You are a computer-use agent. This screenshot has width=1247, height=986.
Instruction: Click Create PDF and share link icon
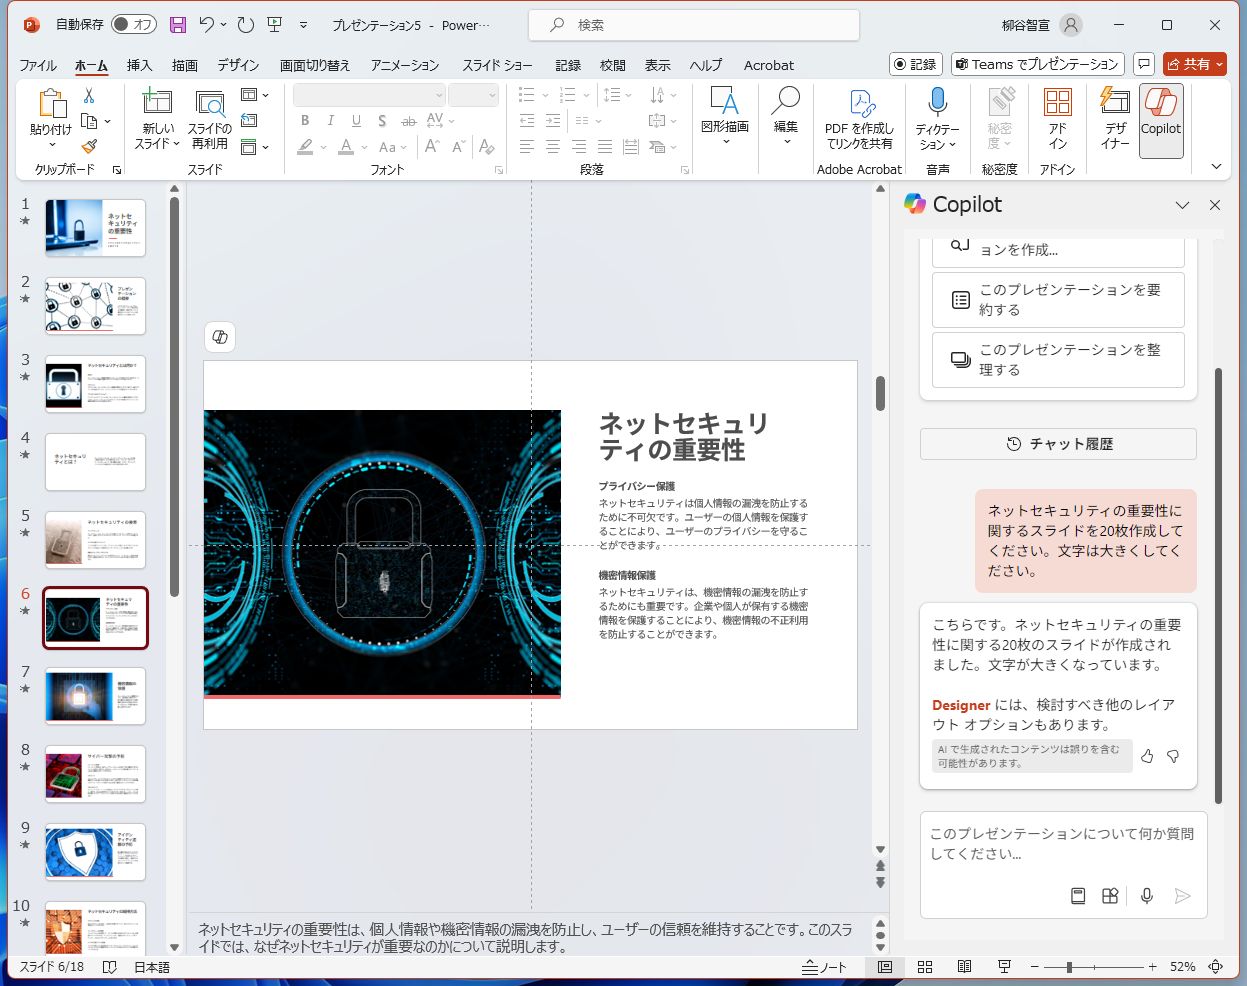coord(860,102)
